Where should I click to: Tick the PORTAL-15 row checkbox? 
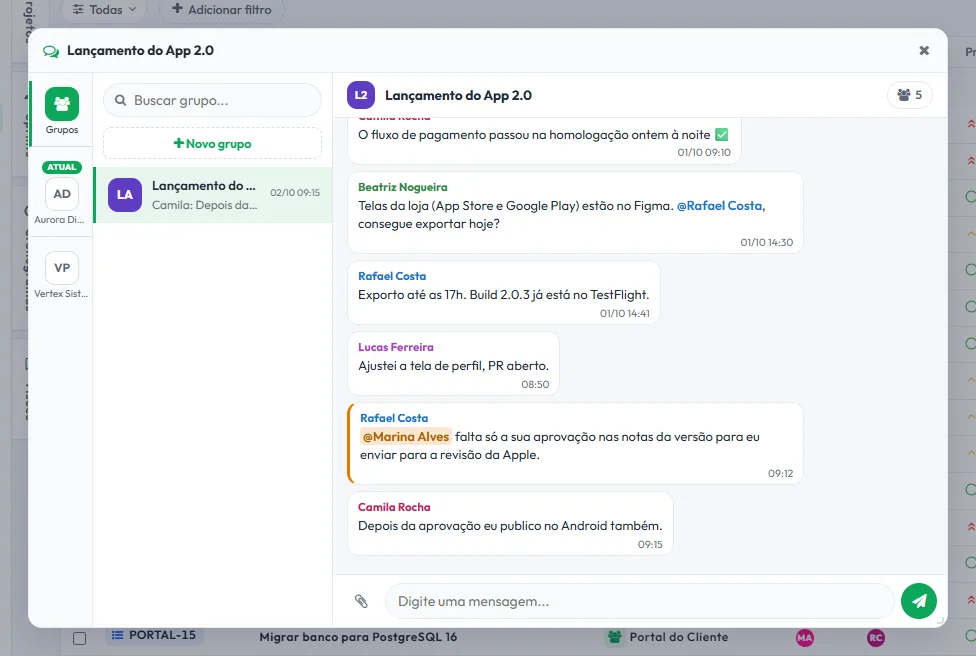click(80, 639)
